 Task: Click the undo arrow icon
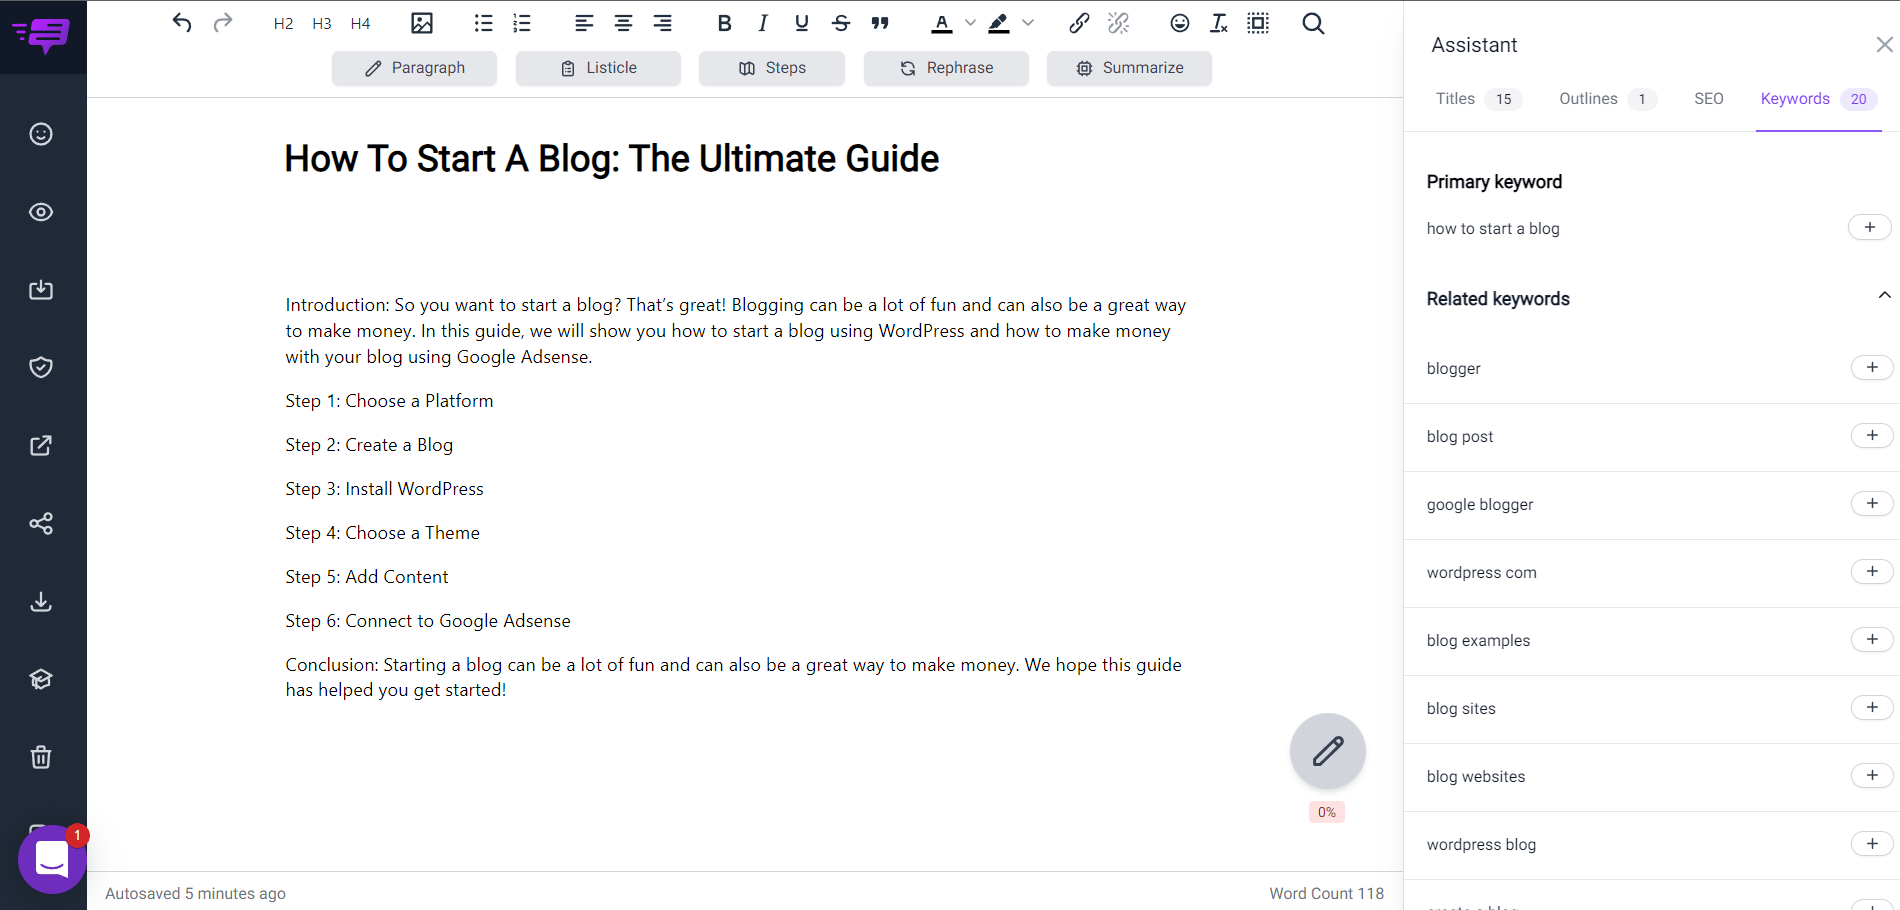[181, 23]
